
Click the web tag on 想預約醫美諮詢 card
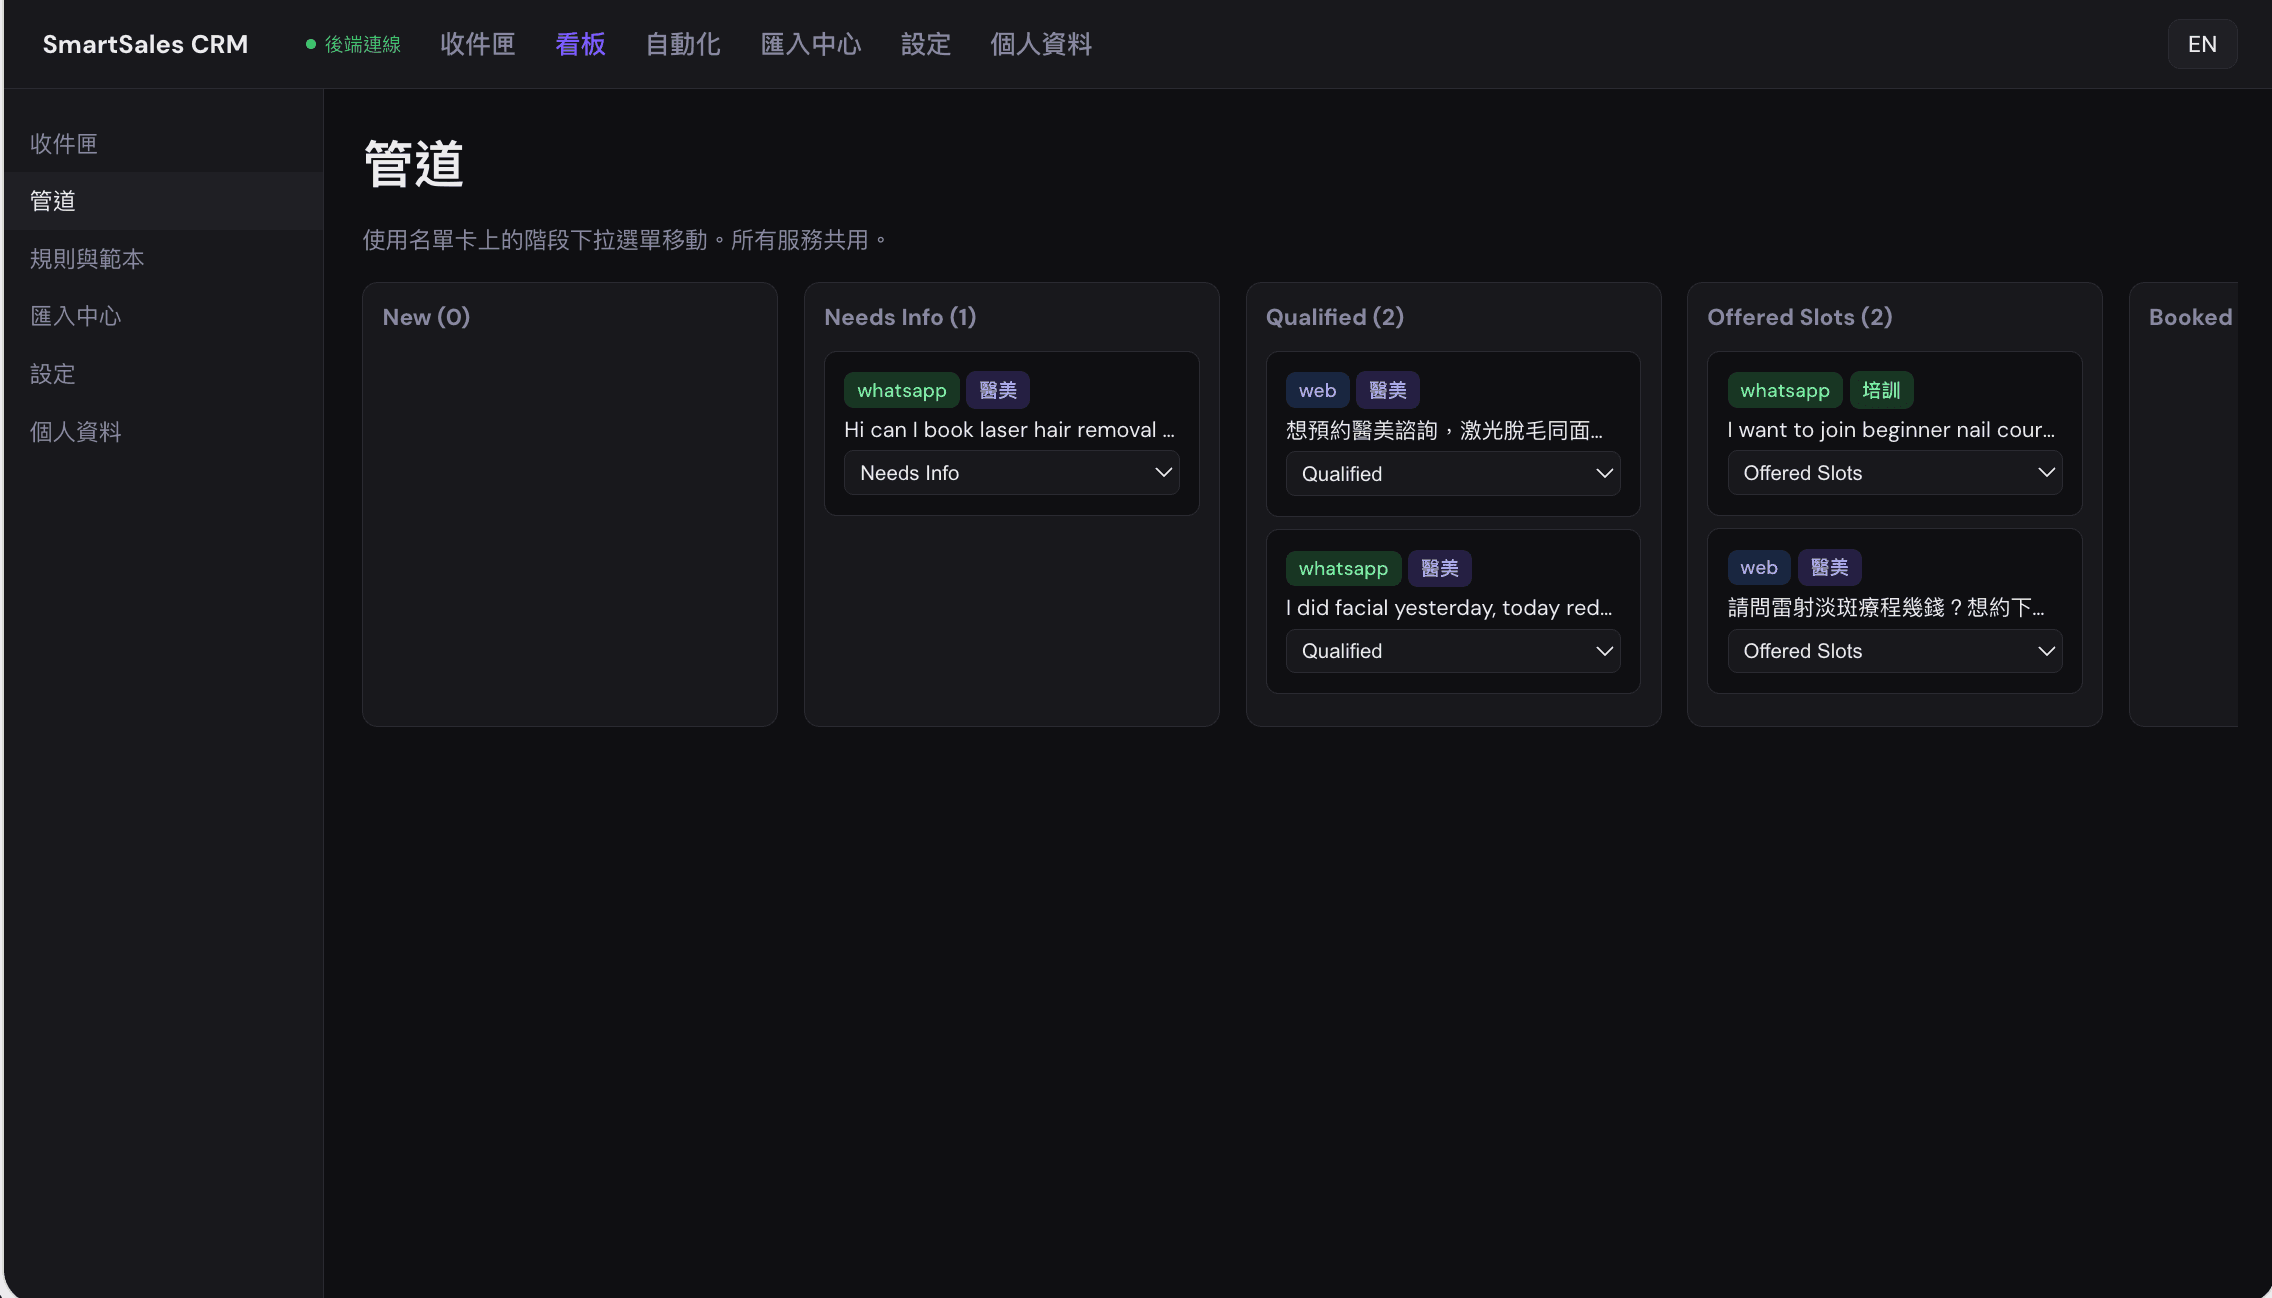pyautogui.click(x=1316, y=390)
